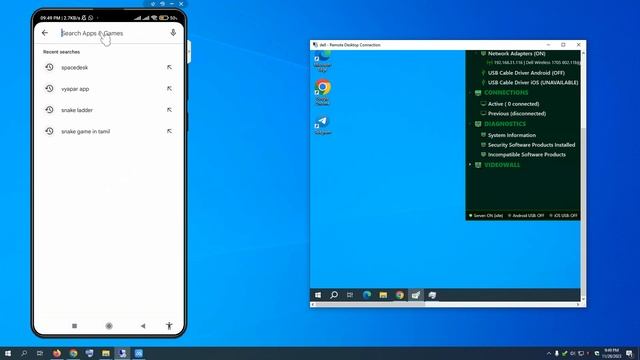Screen dimensions: 640x360
Task: Open Task View in remote desktop taskbar
Action: (x=350, y=295)
